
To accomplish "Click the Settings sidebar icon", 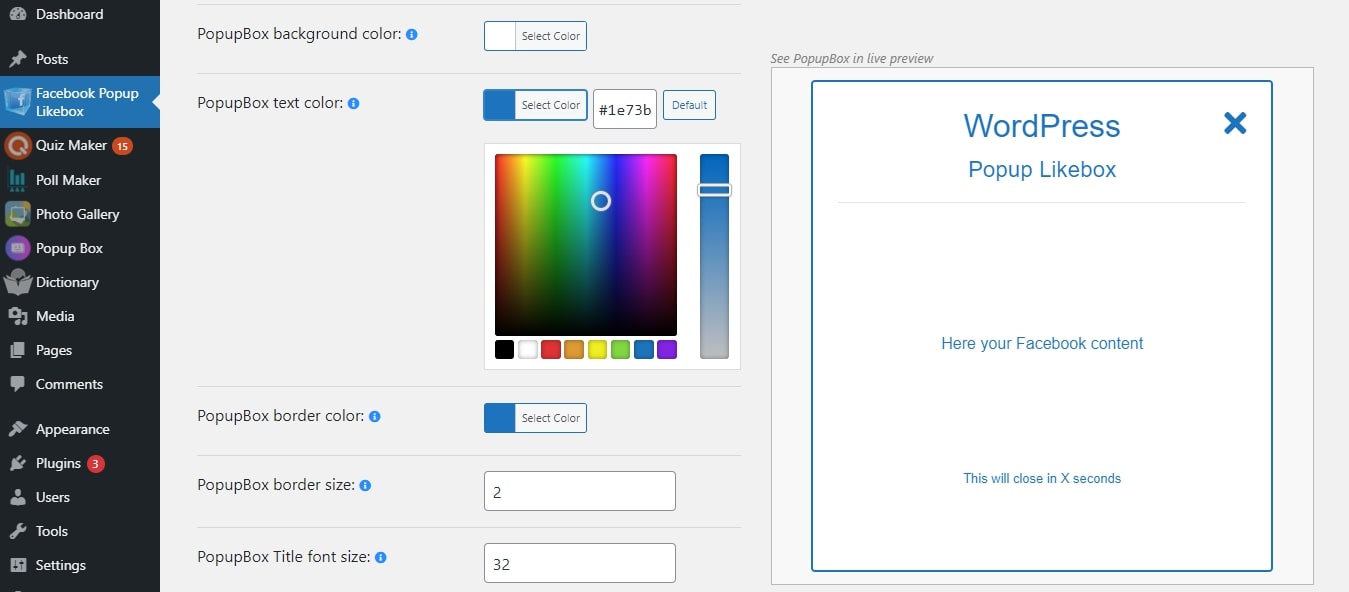I will (x=18, y=565).
